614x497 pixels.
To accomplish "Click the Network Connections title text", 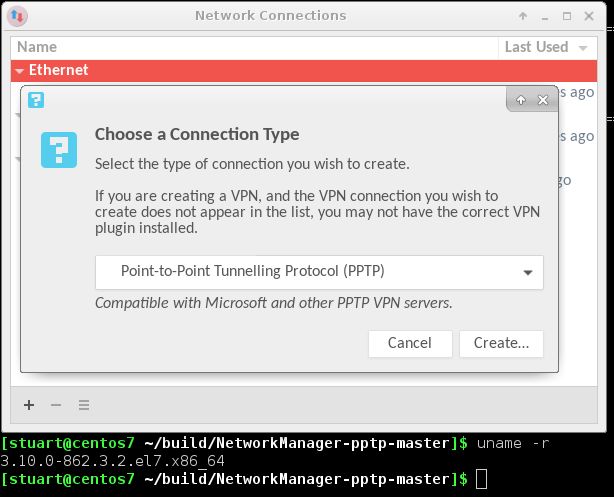I will coord(271,16).
